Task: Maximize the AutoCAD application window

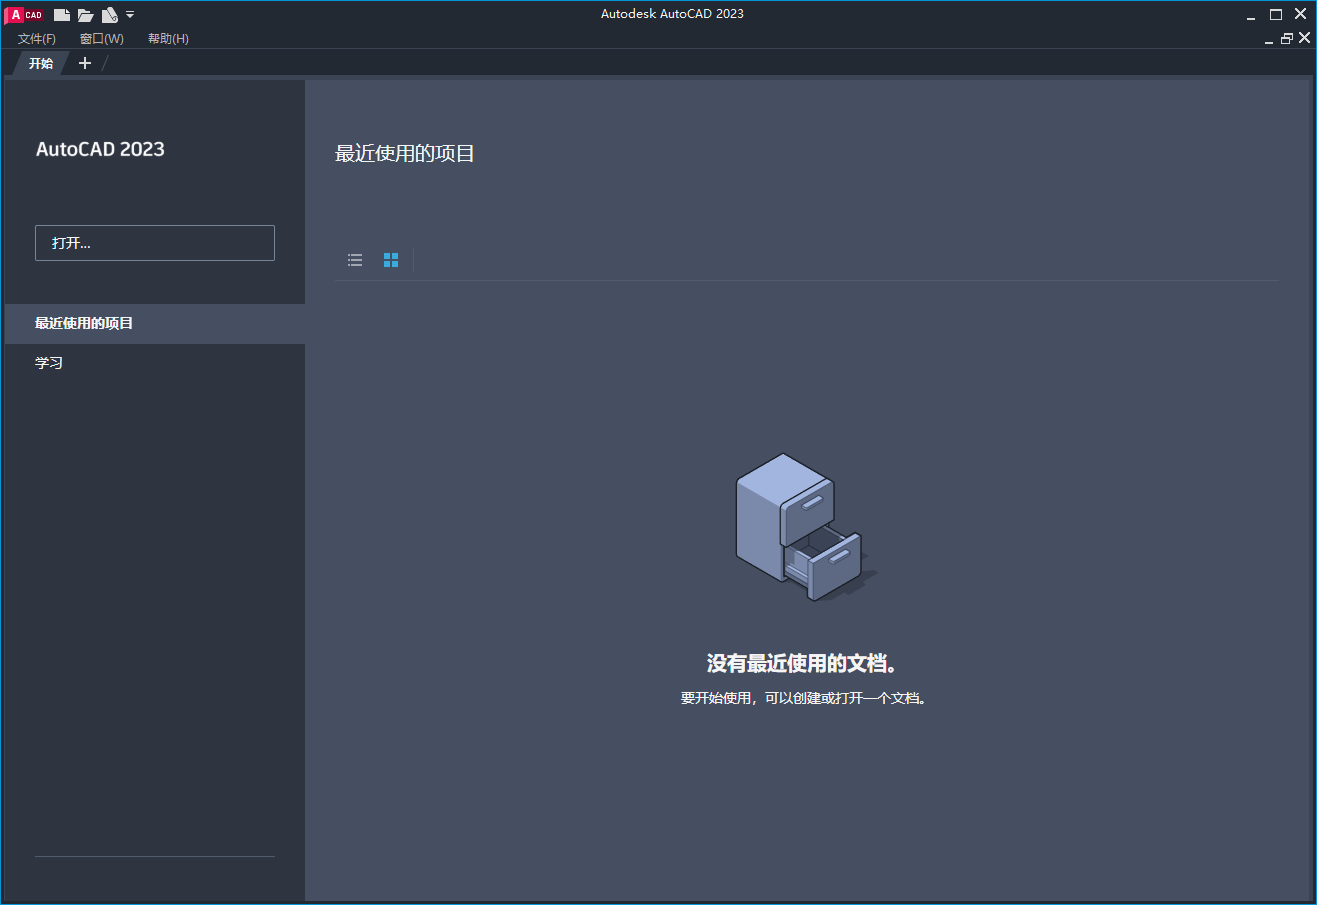Action: (1276, 15)
